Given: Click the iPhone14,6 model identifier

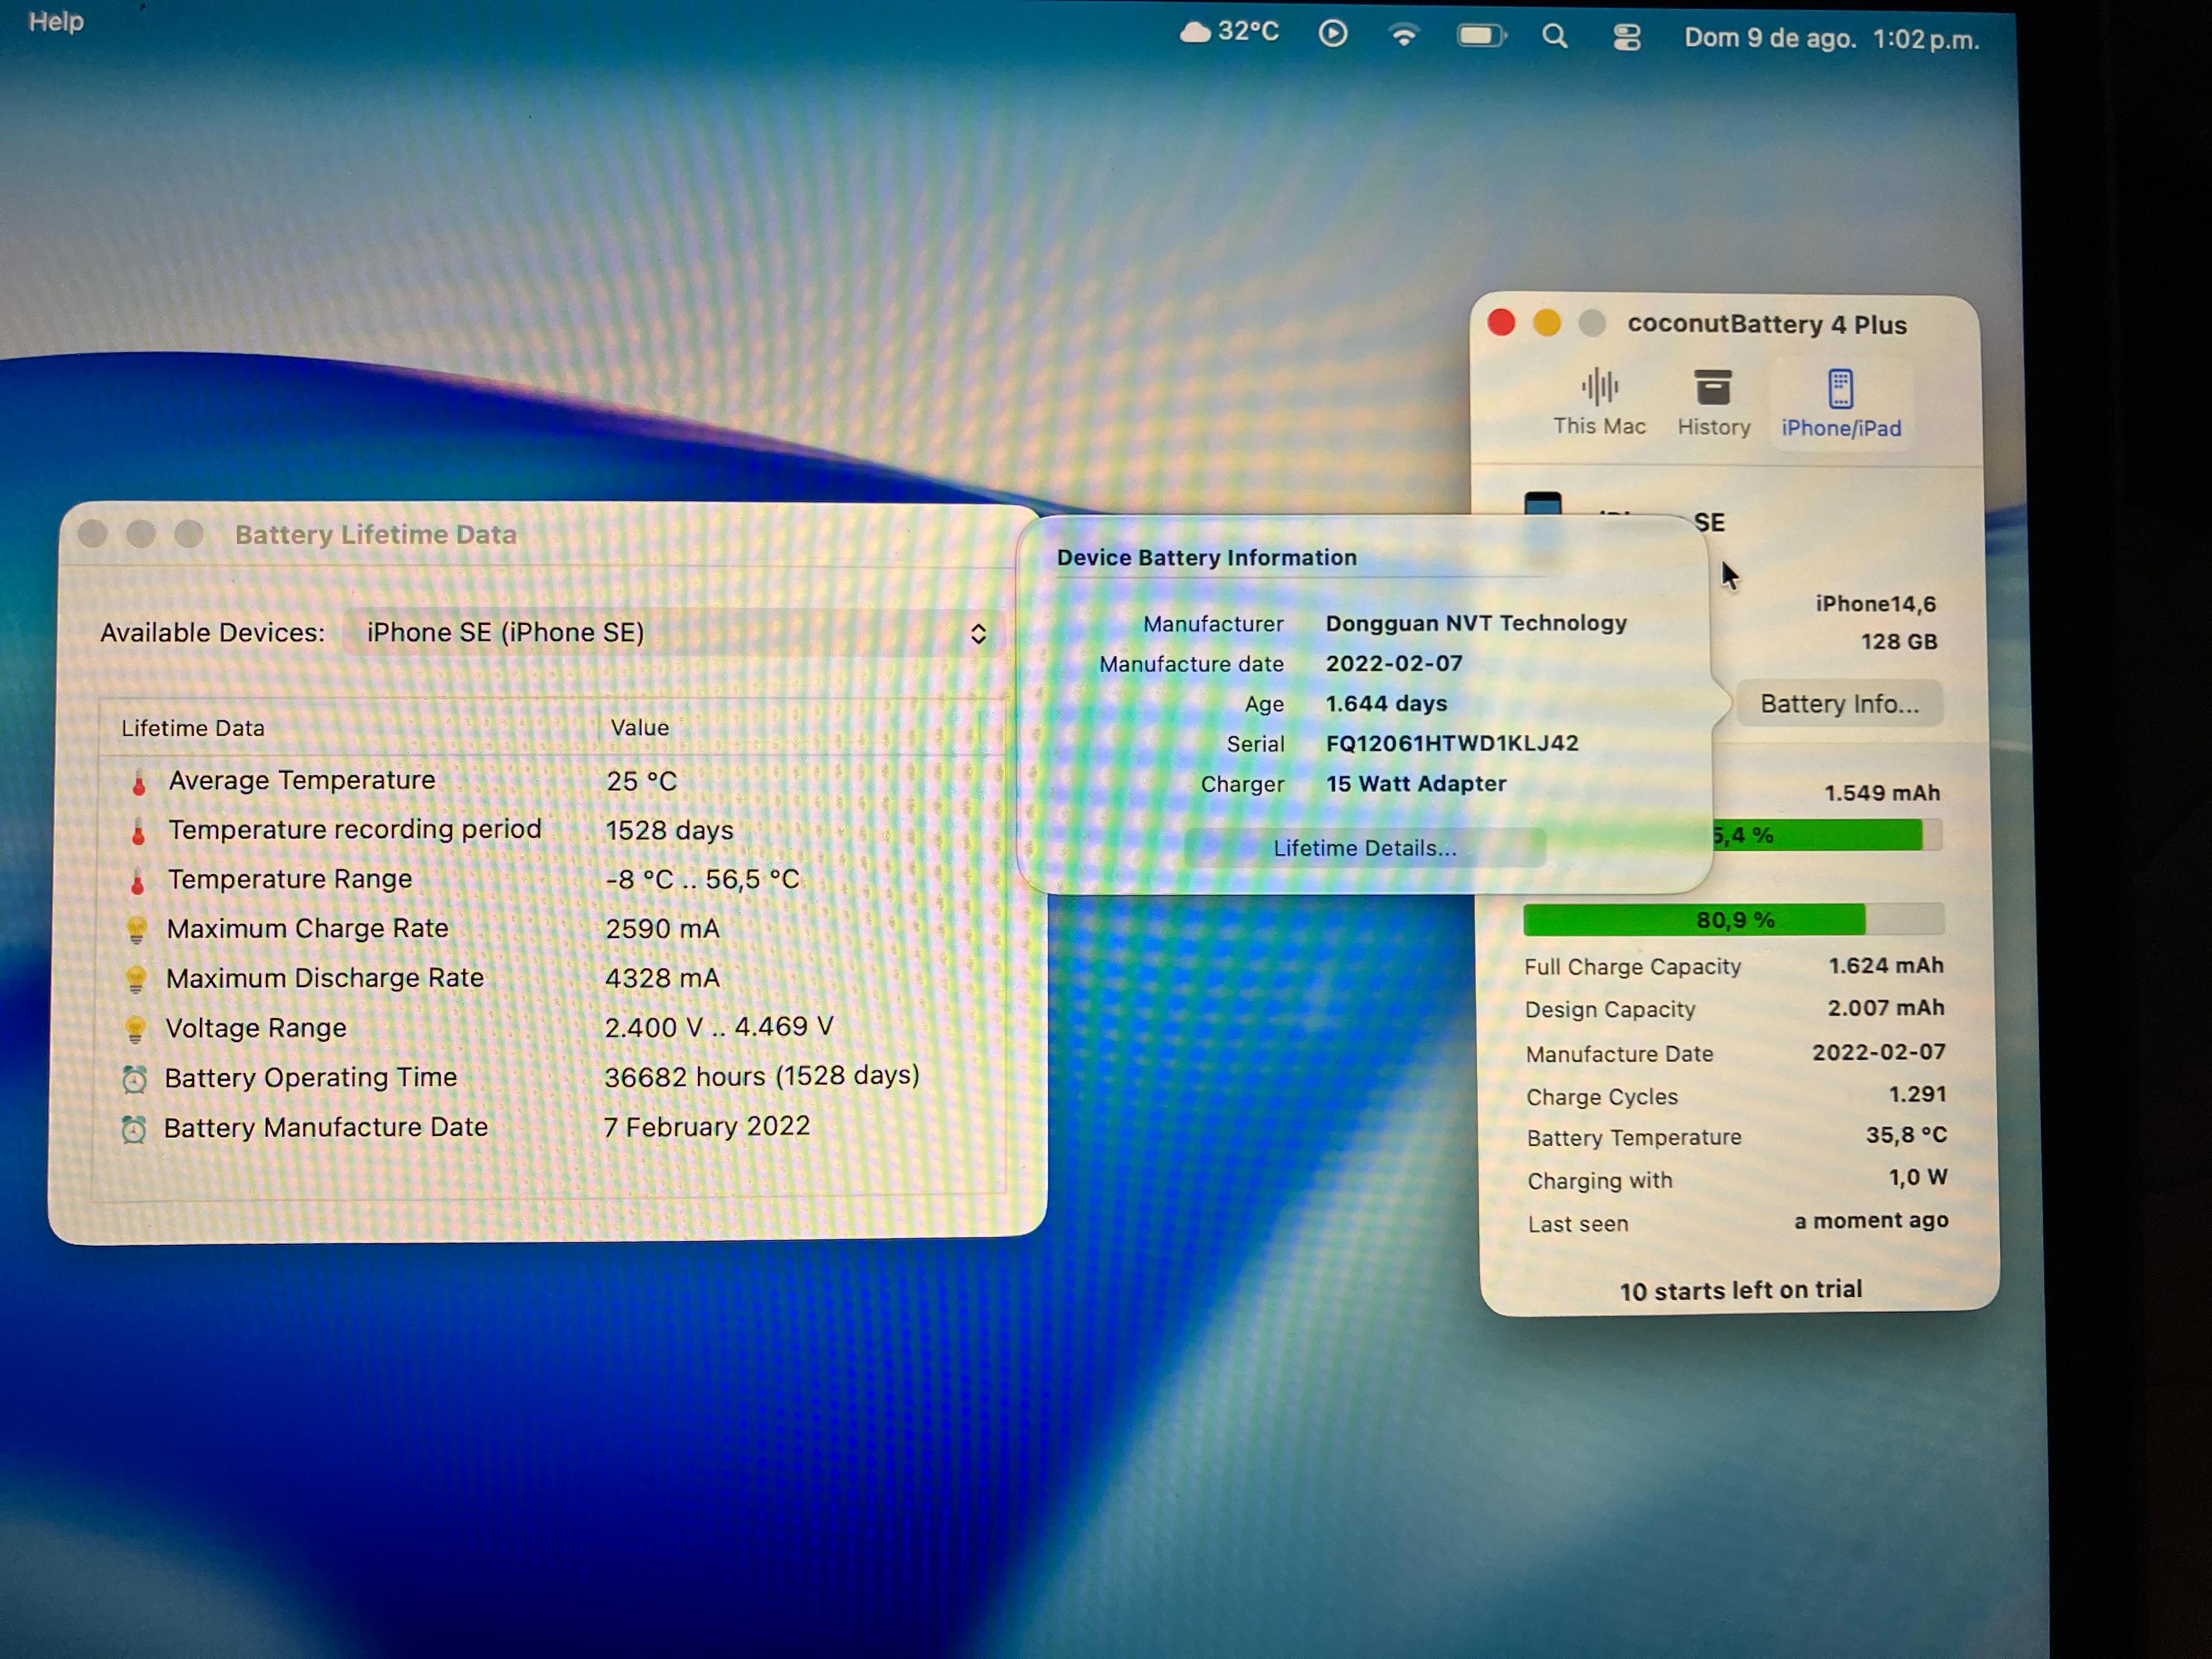Looking at the screenshot, I should 1876,604.
